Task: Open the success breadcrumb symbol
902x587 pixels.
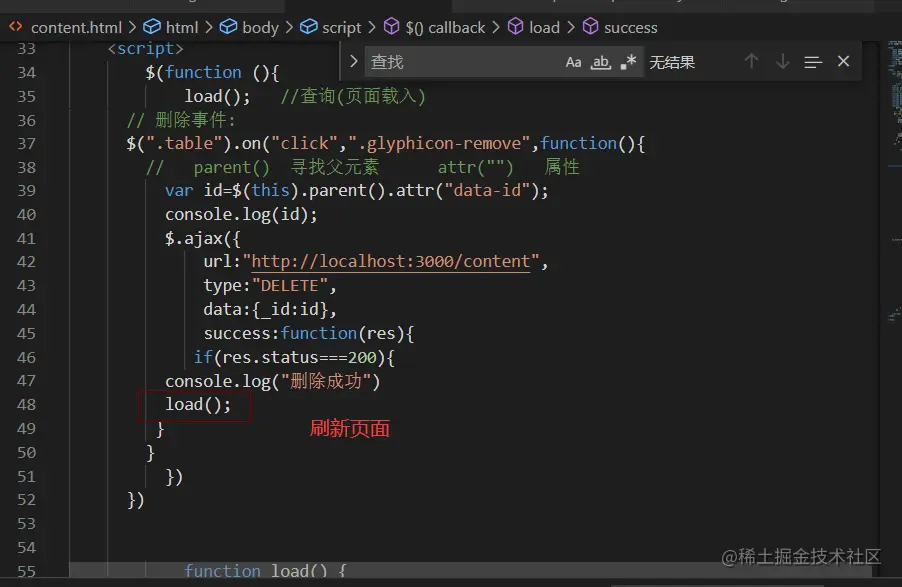Action: pos(630,27)
